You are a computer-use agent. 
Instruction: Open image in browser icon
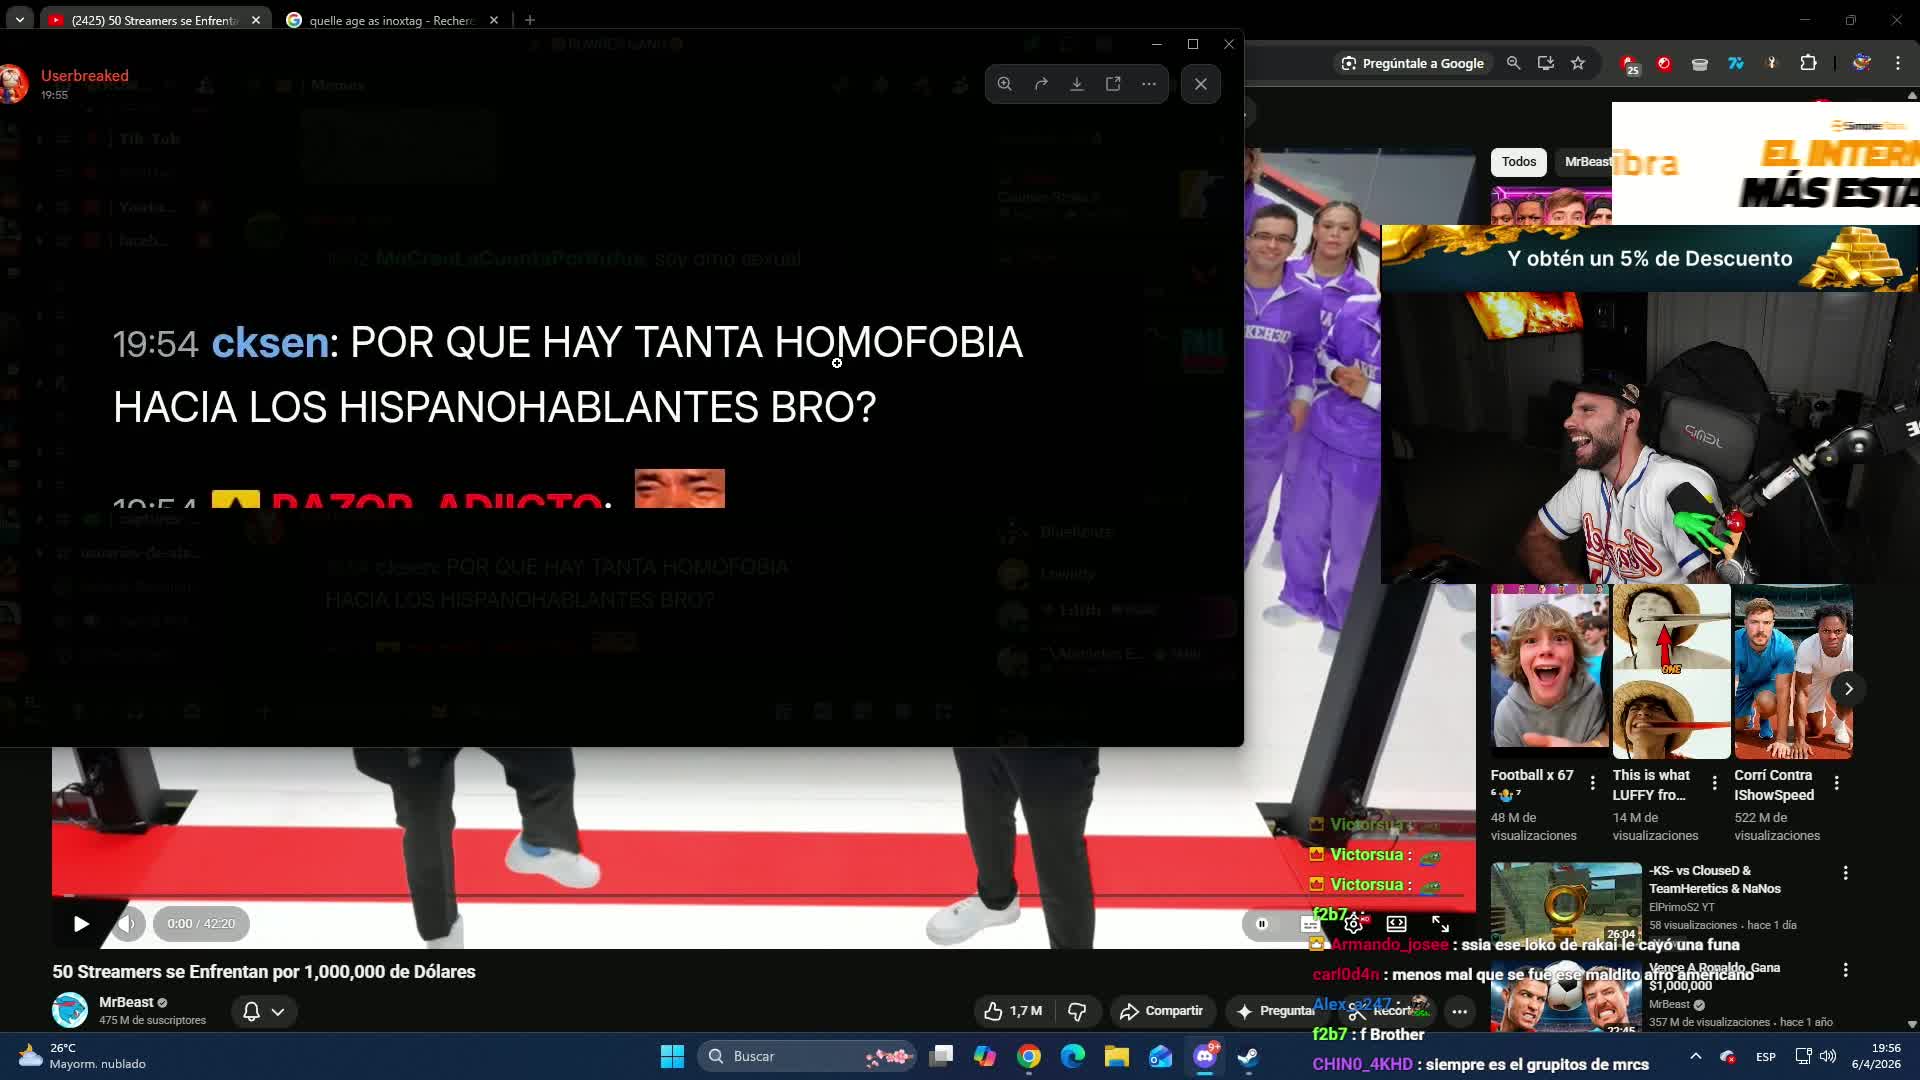[1113, 84]
